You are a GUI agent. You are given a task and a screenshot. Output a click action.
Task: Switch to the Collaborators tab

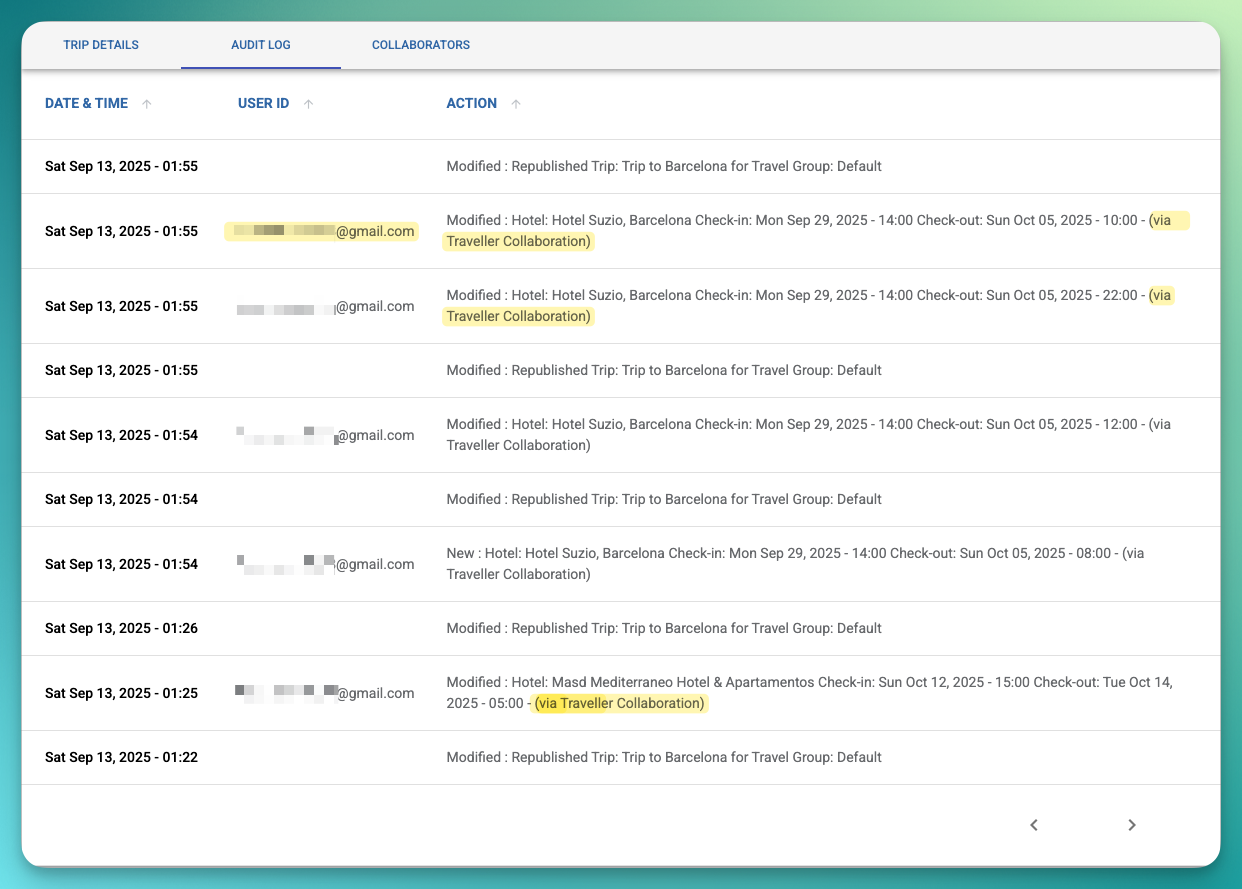420,45
